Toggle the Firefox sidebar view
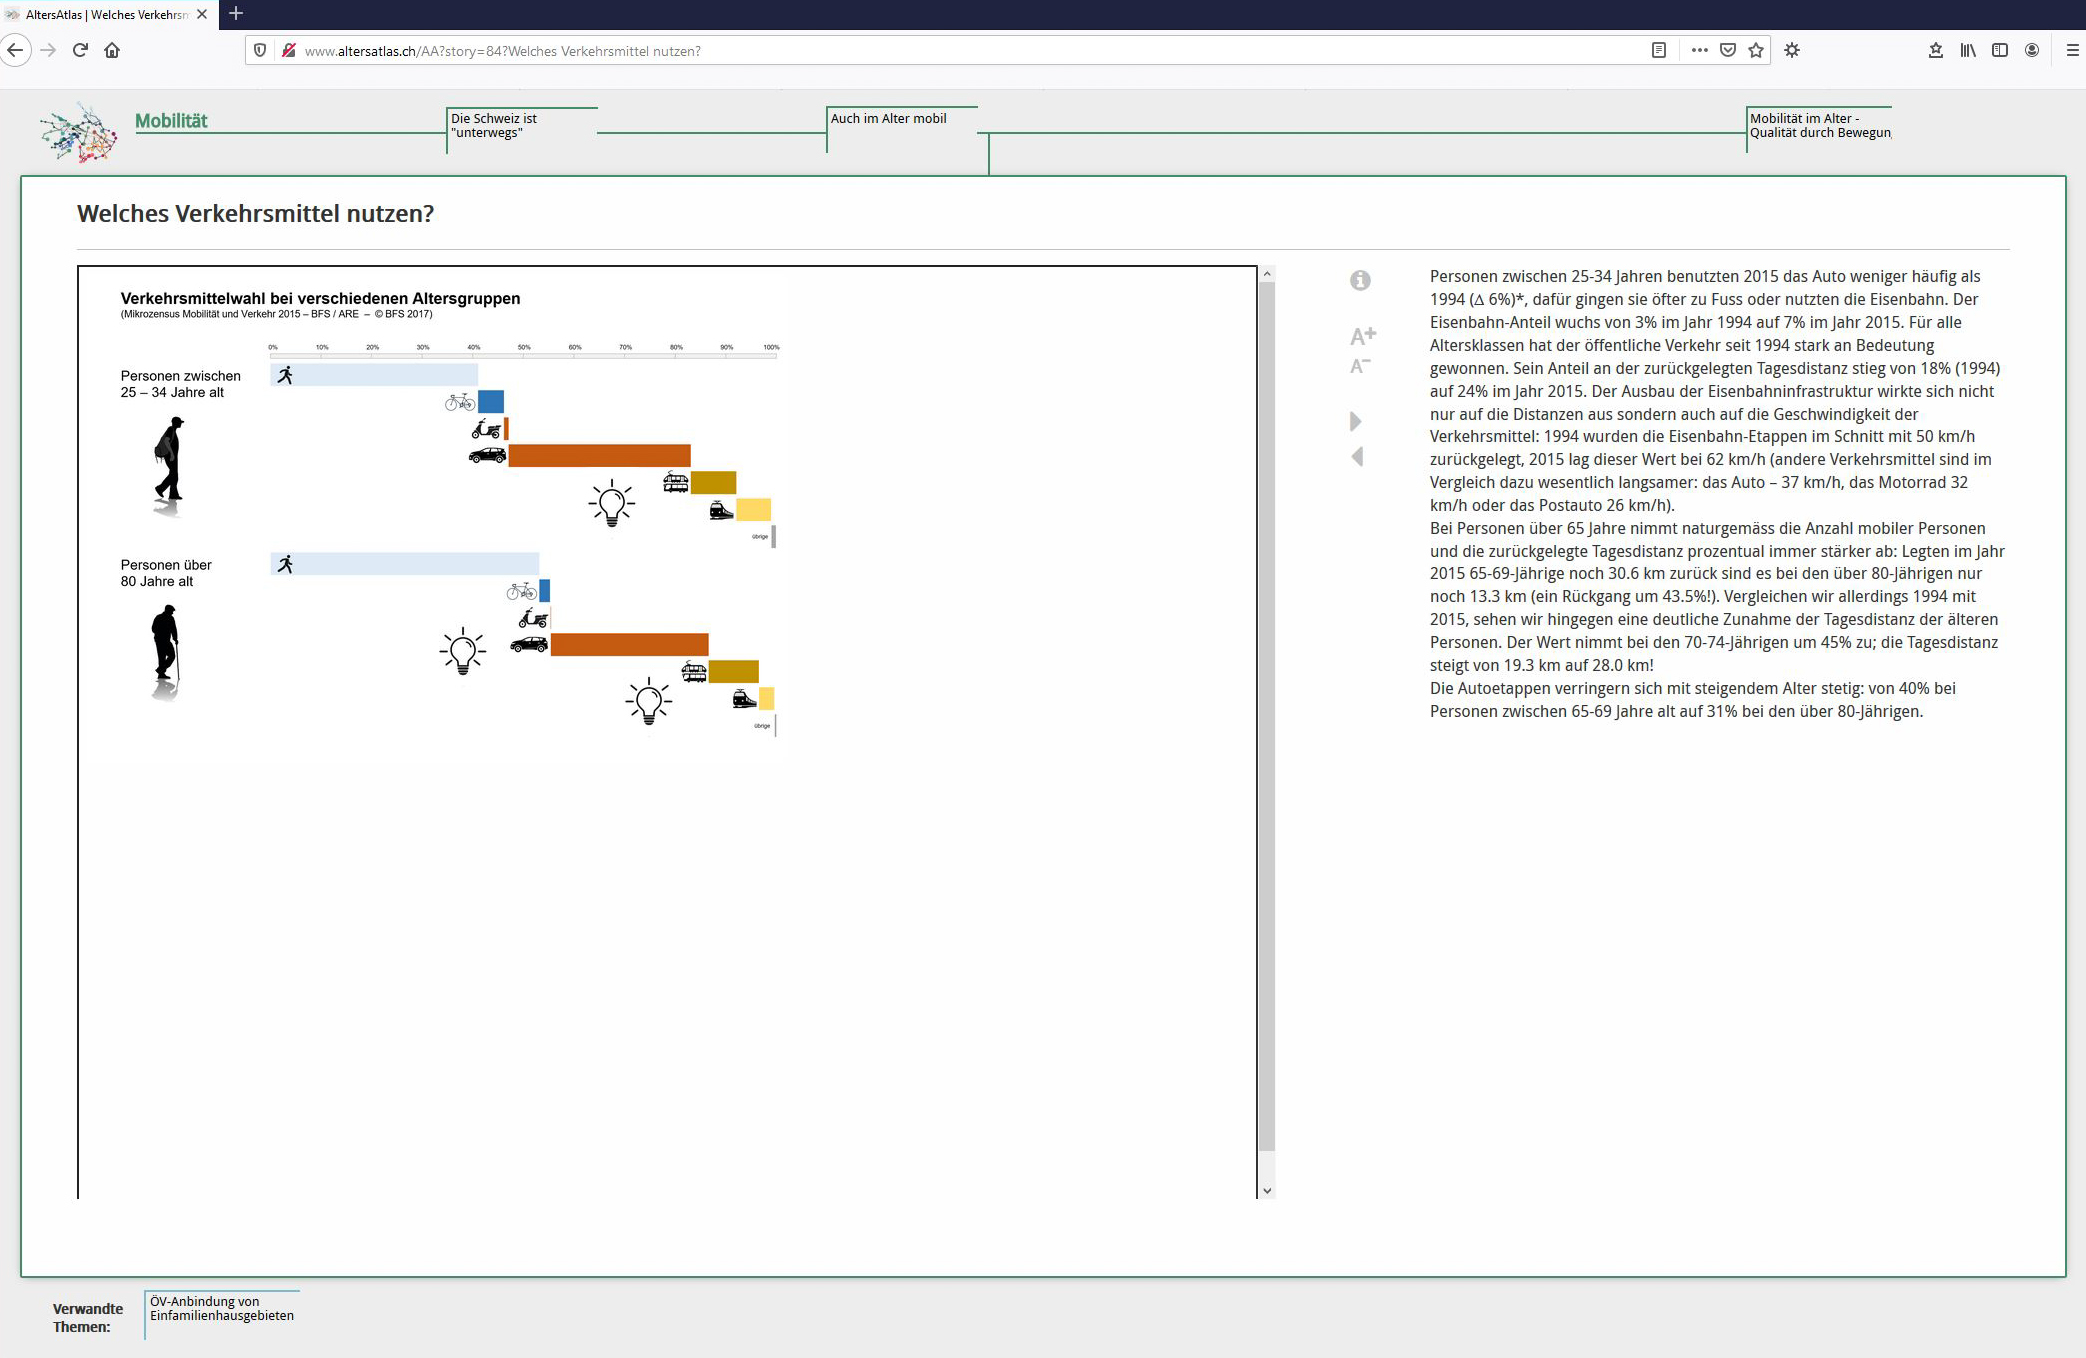 click(2000, 51)
